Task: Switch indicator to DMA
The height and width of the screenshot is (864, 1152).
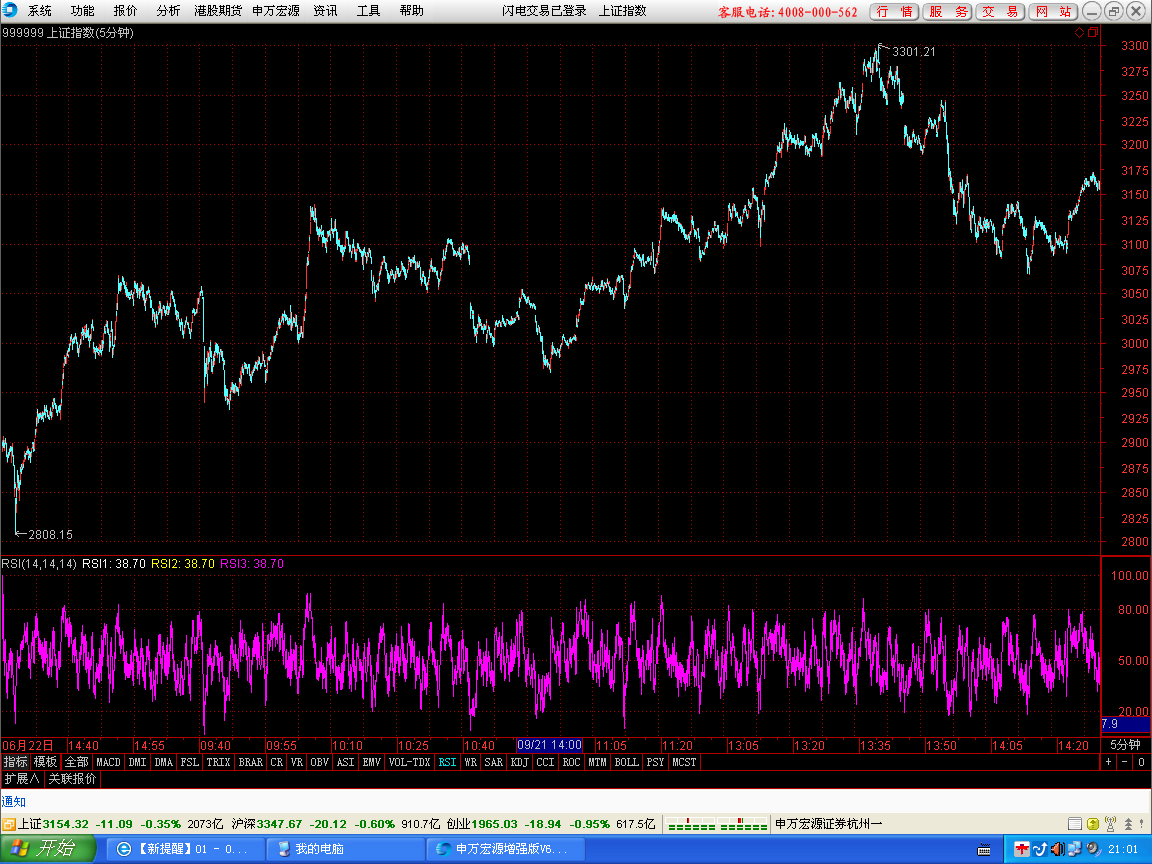Action: [x=164, y=762]
